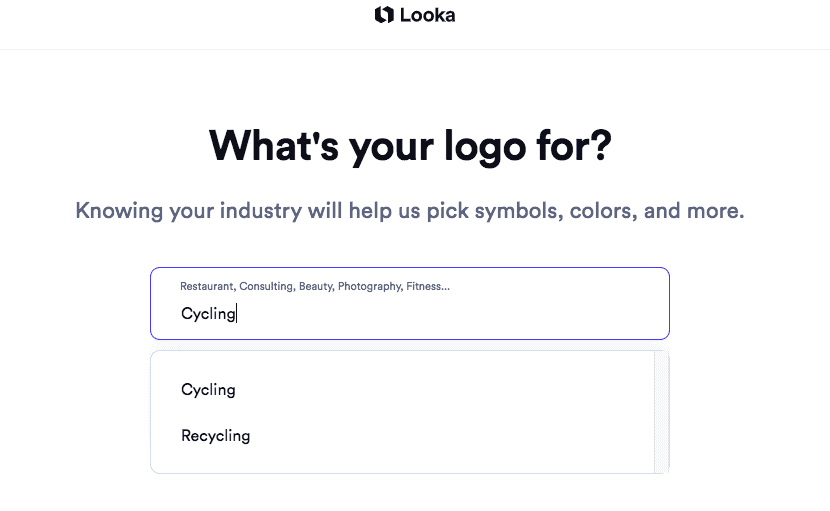Click the word "Photography" in the hint label
Viewport: 830px width, 511px height.
click(x=369, y=287)
